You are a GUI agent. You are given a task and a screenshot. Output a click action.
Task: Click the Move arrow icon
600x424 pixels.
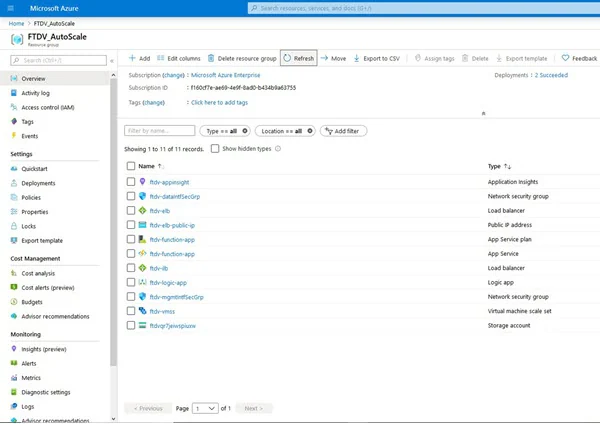tap(324, 58)
